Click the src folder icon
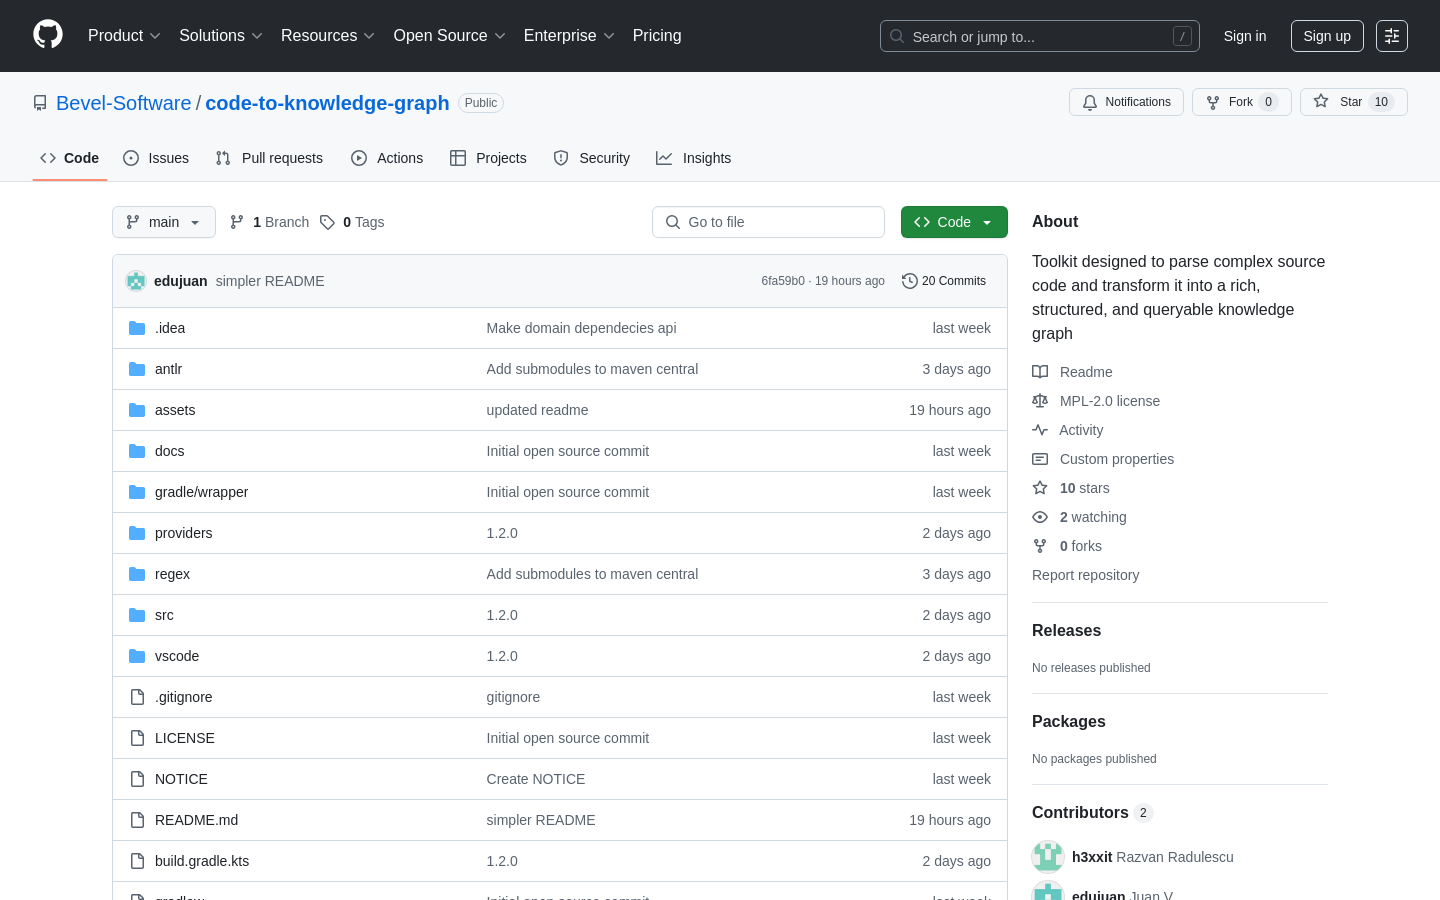Viewport: 1440px width, 900px height. [x=137, y=615]
